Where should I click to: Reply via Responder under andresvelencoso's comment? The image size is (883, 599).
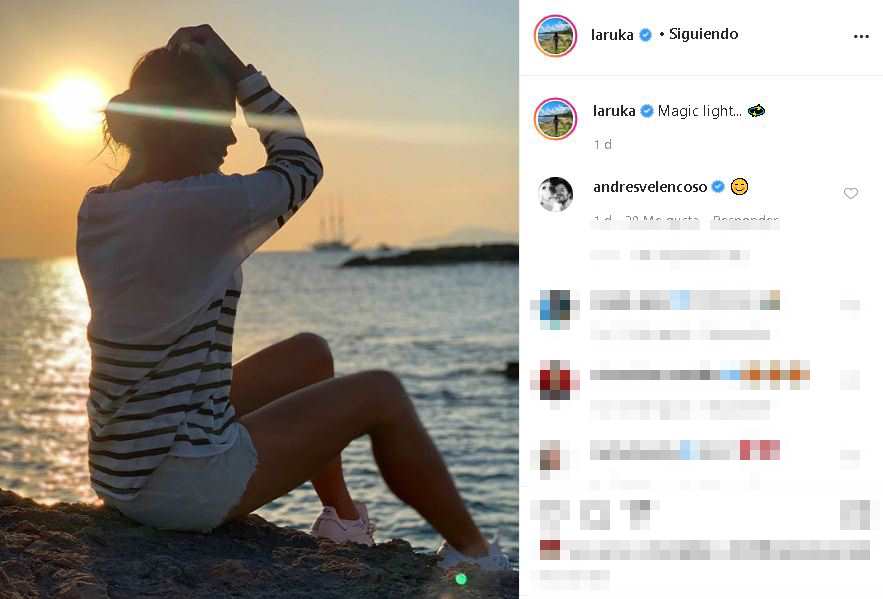click(x=745, y=220)
